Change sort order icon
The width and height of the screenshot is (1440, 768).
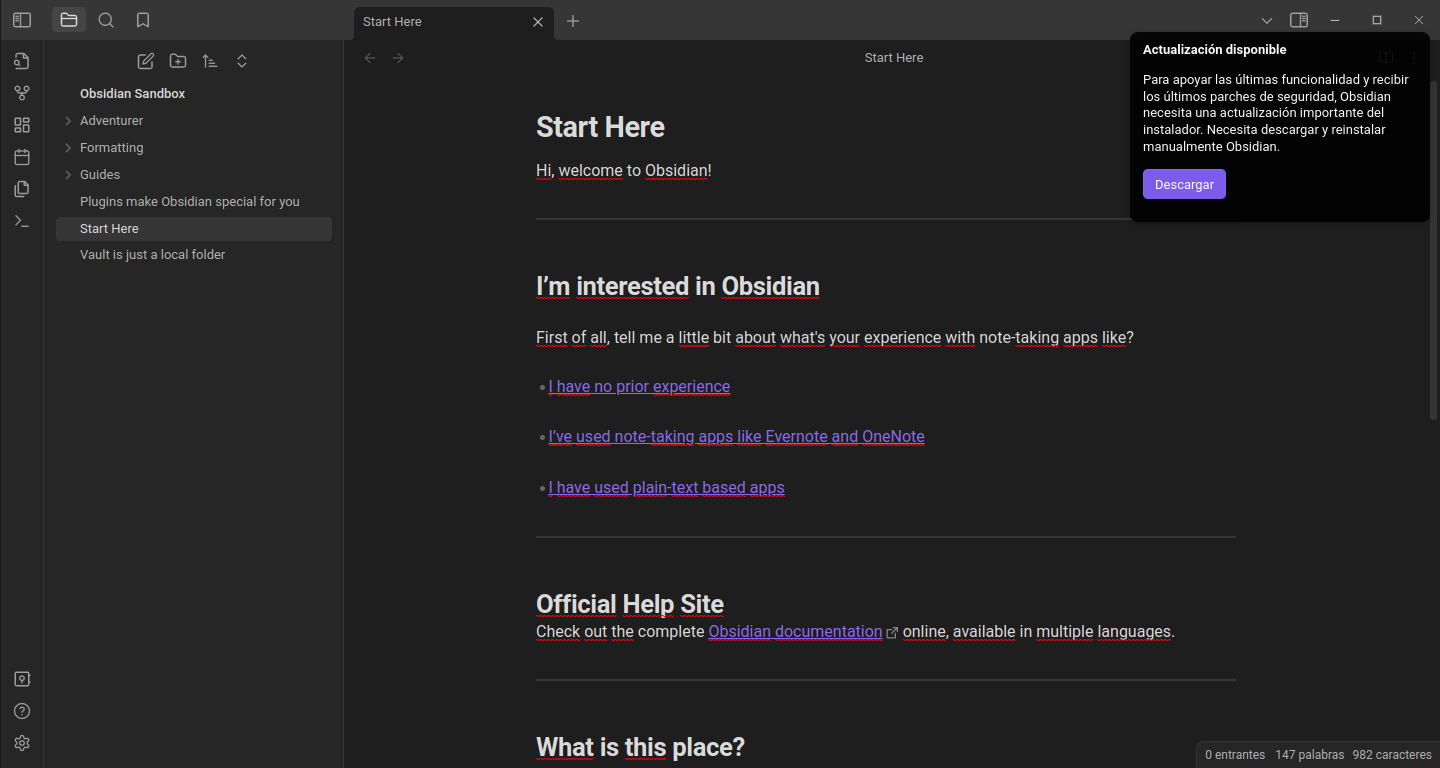click(x=210, y=61)
